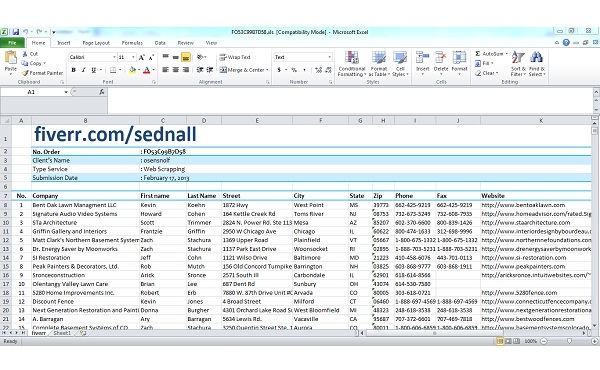The width and height of the screenshot is (600, 370).
Task: Select the fiverr worksheet tab
Action: (x=39, y=333)
